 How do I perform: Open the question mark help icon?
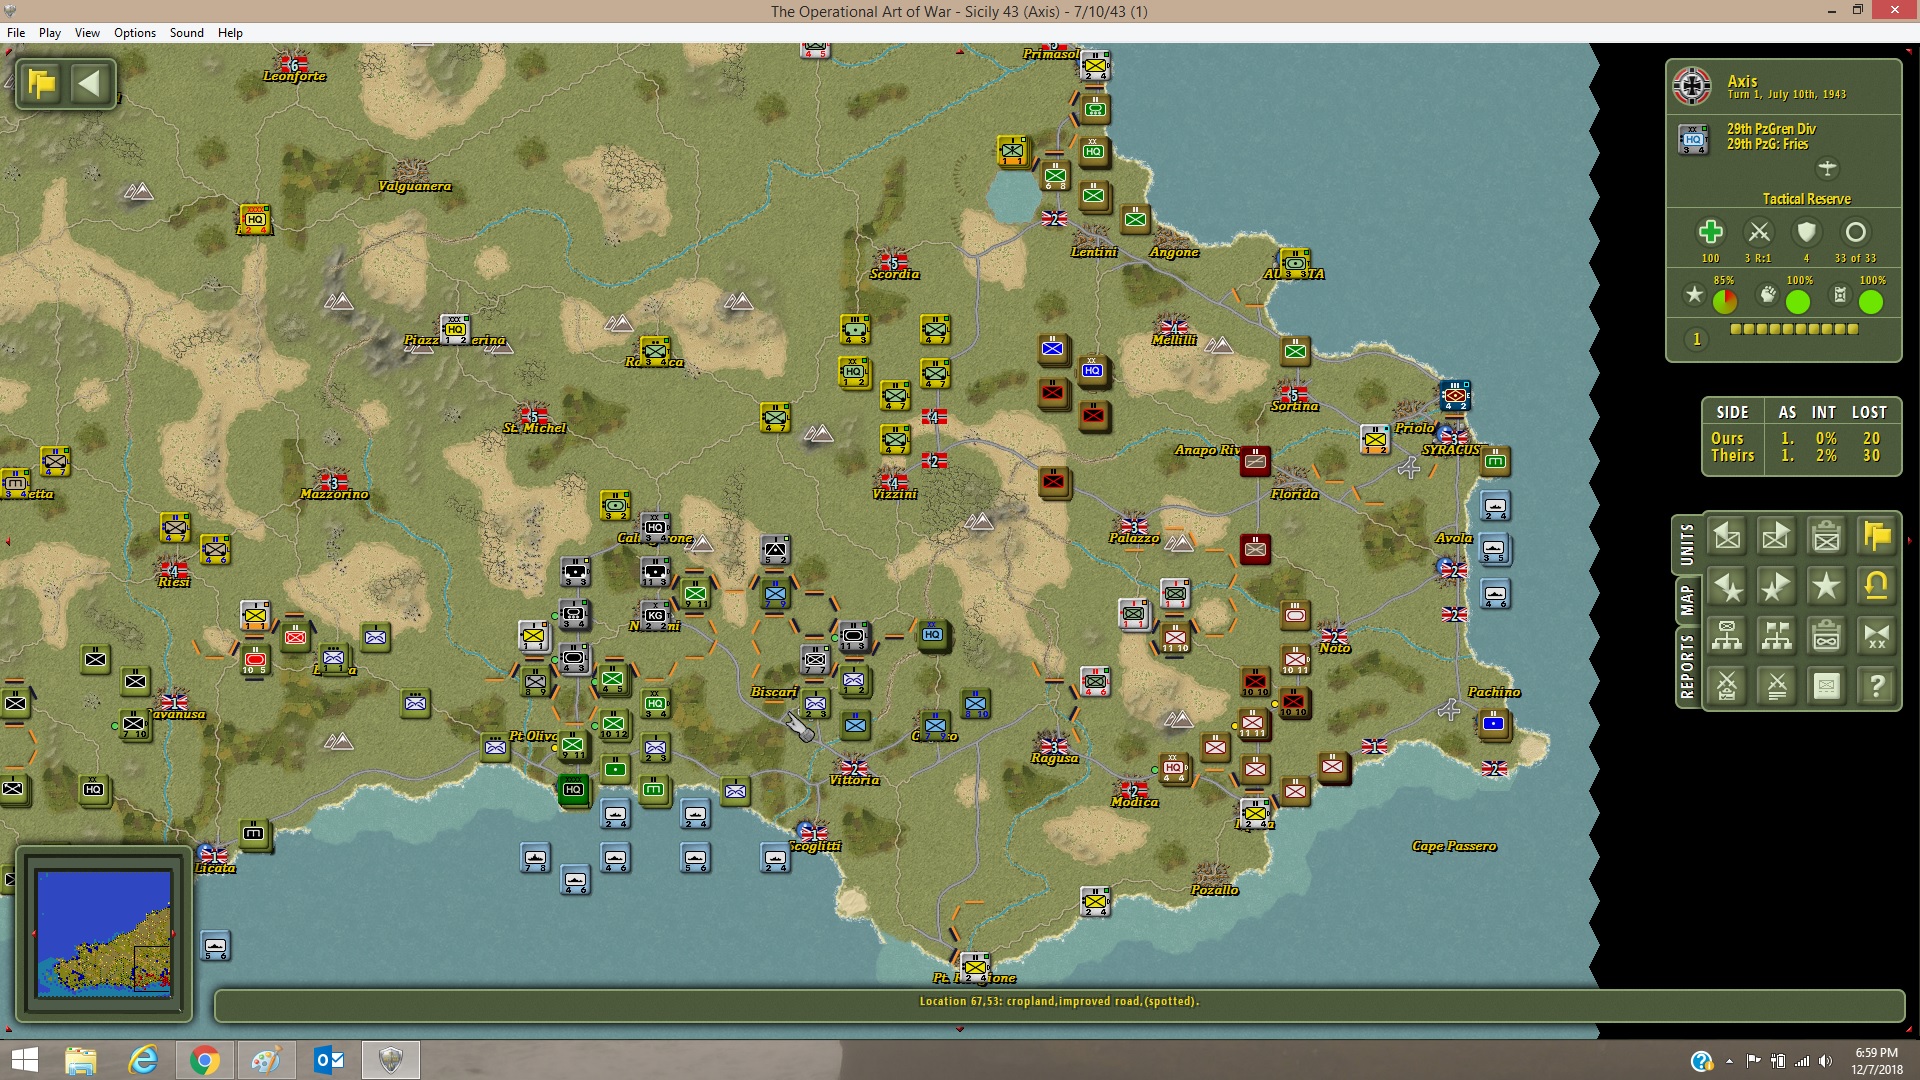click(1876, 686)
